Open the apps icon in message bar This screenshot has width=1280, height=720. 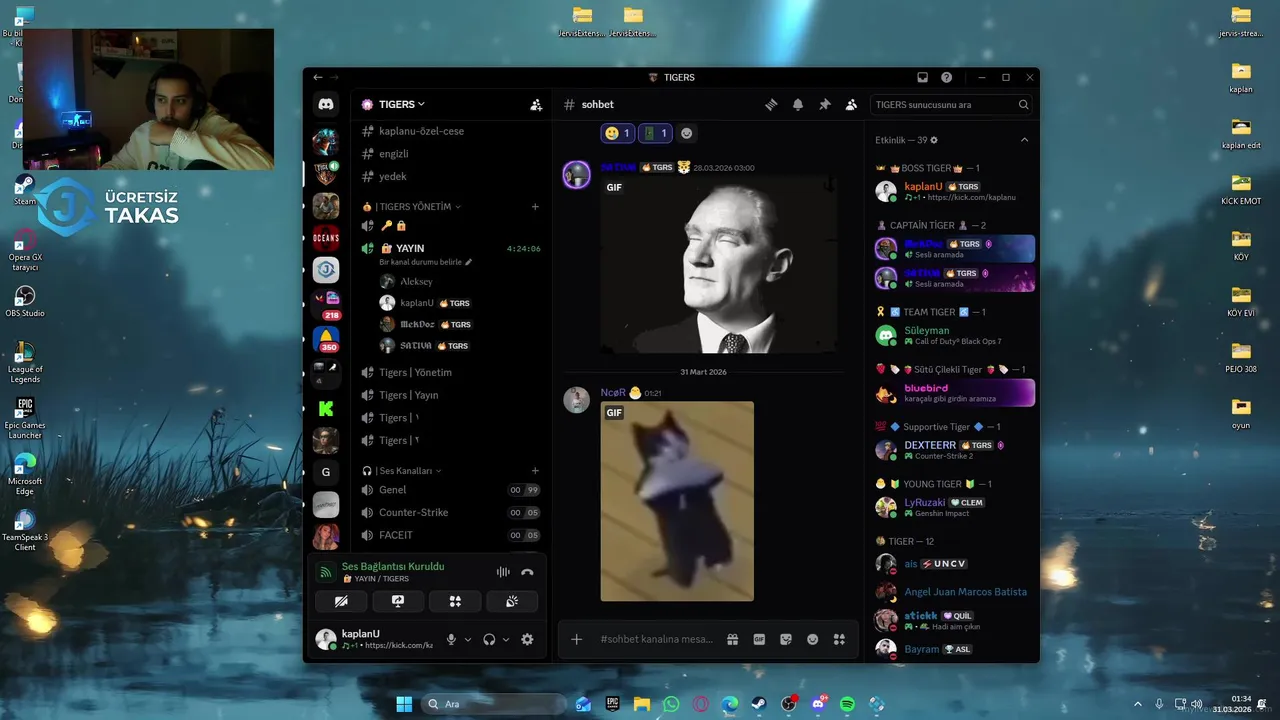pyautogui.click(x=839, y=639)
